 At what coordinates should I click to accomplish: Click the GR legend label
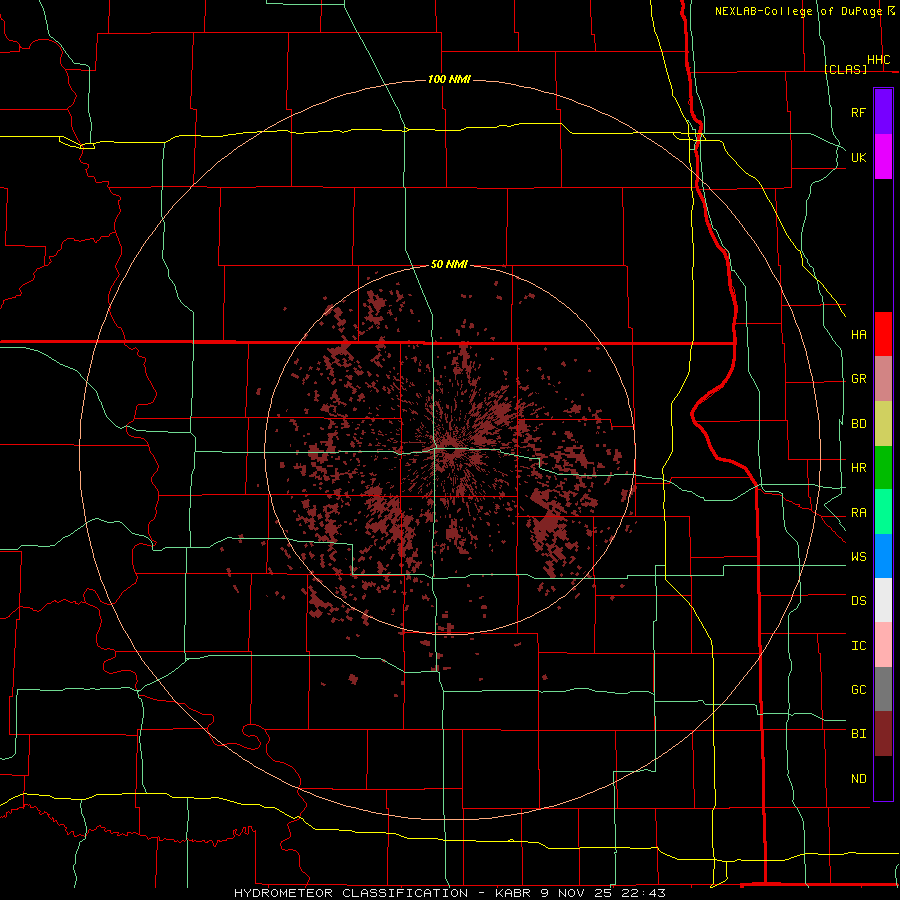point(858,379)
